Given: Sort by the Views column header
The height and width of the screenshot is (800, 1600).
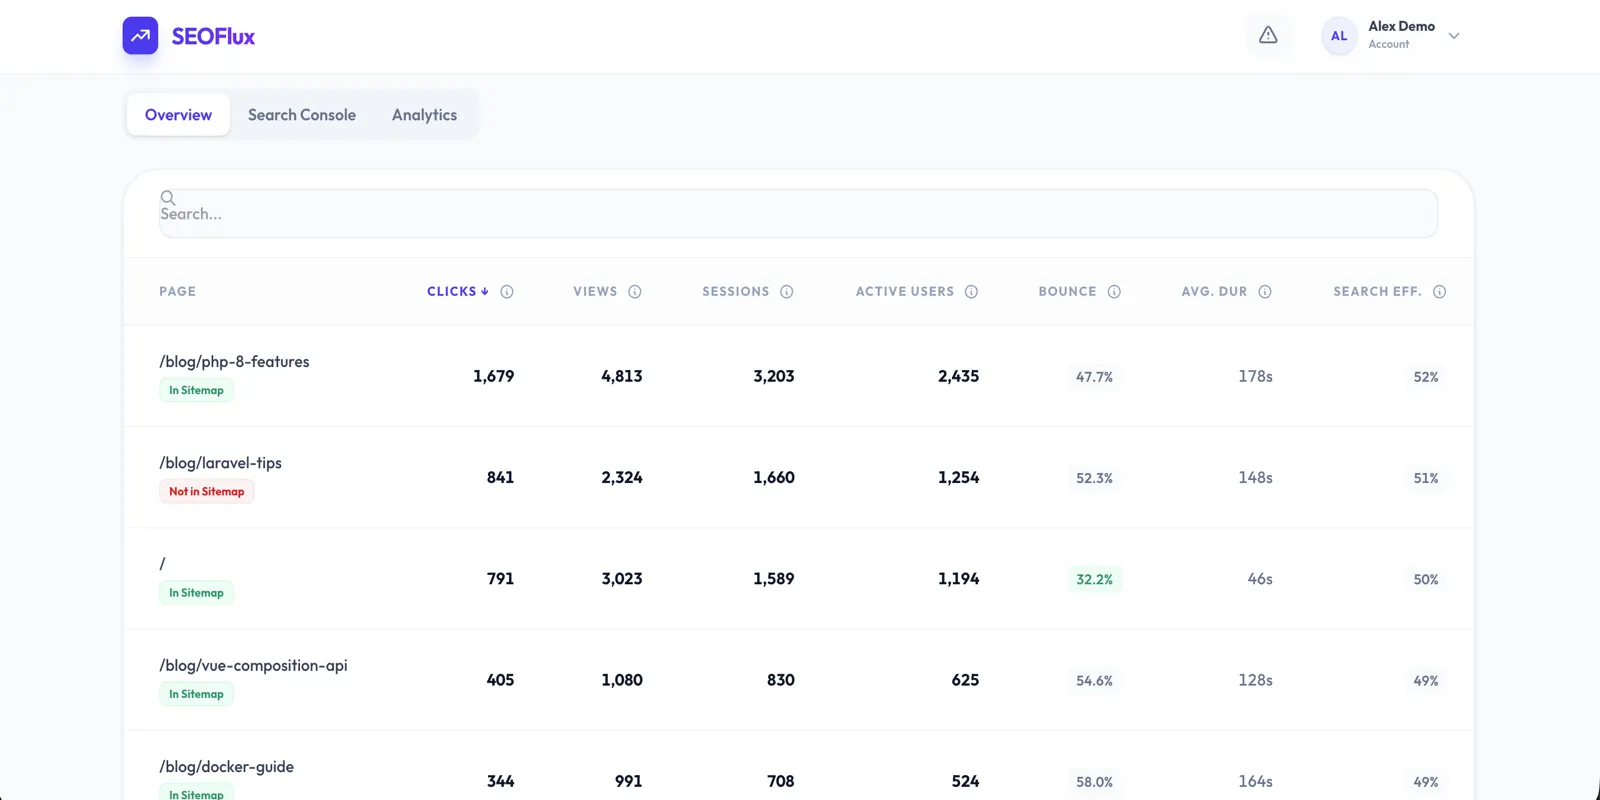Looking at the screenshot, I should point(595,292).
